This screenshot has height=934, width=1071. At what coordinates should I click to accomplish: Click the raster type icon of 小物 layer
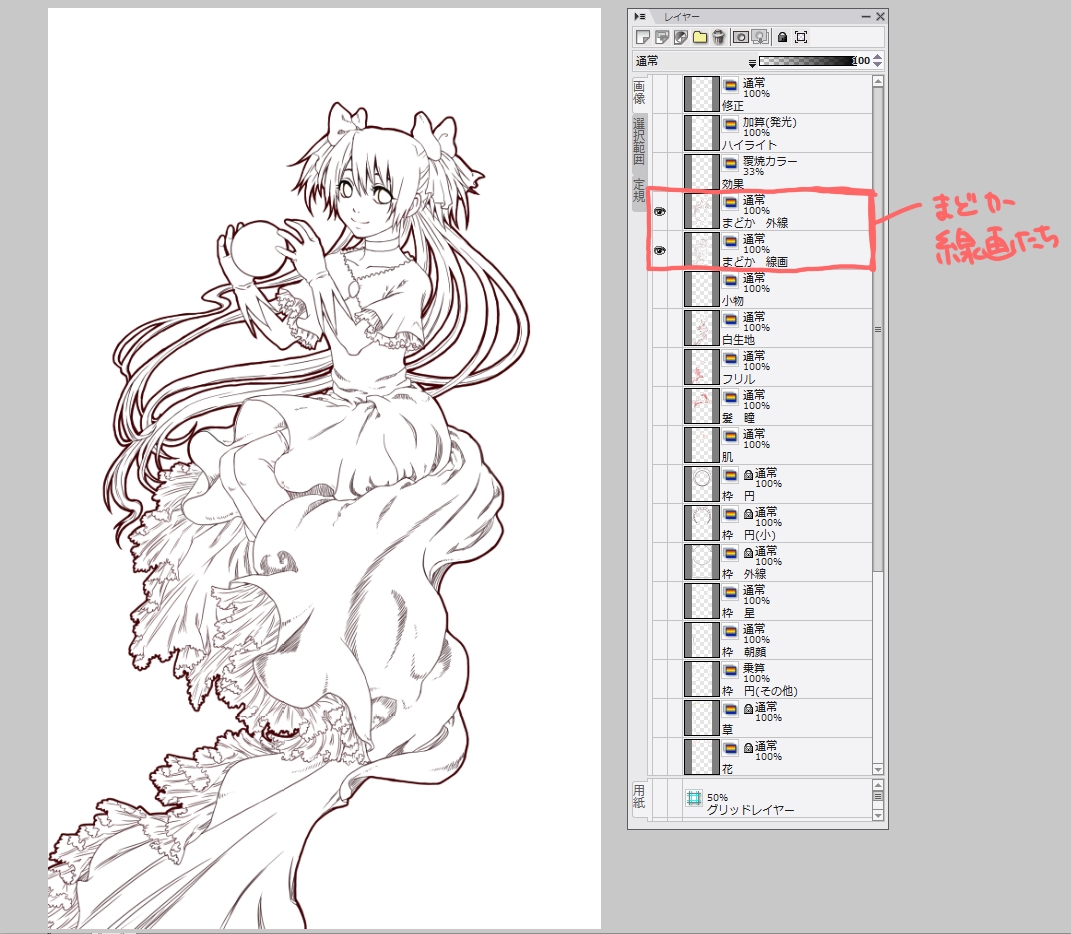(730, 280)
